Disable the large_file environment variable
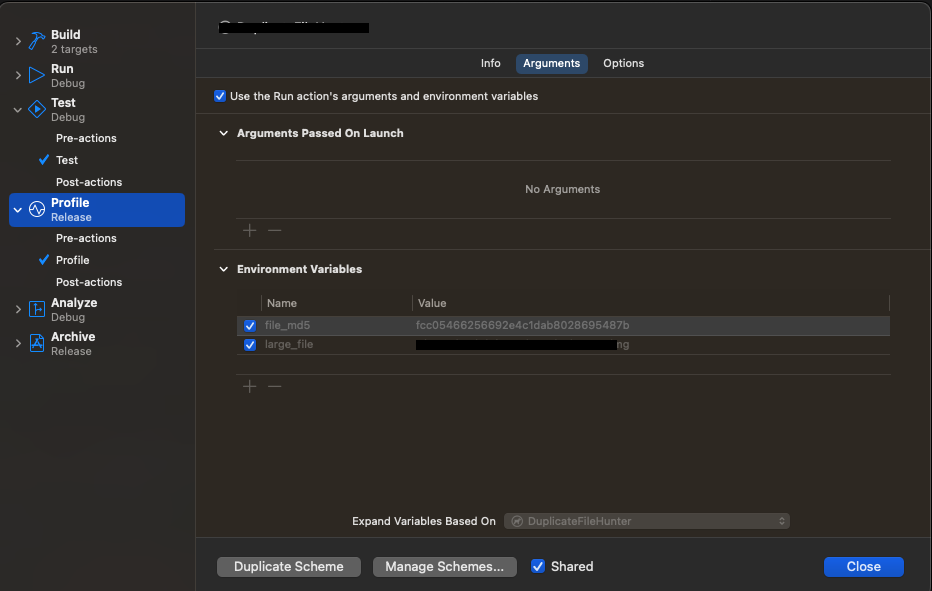 pyautogui.click(x=250, y=345)
